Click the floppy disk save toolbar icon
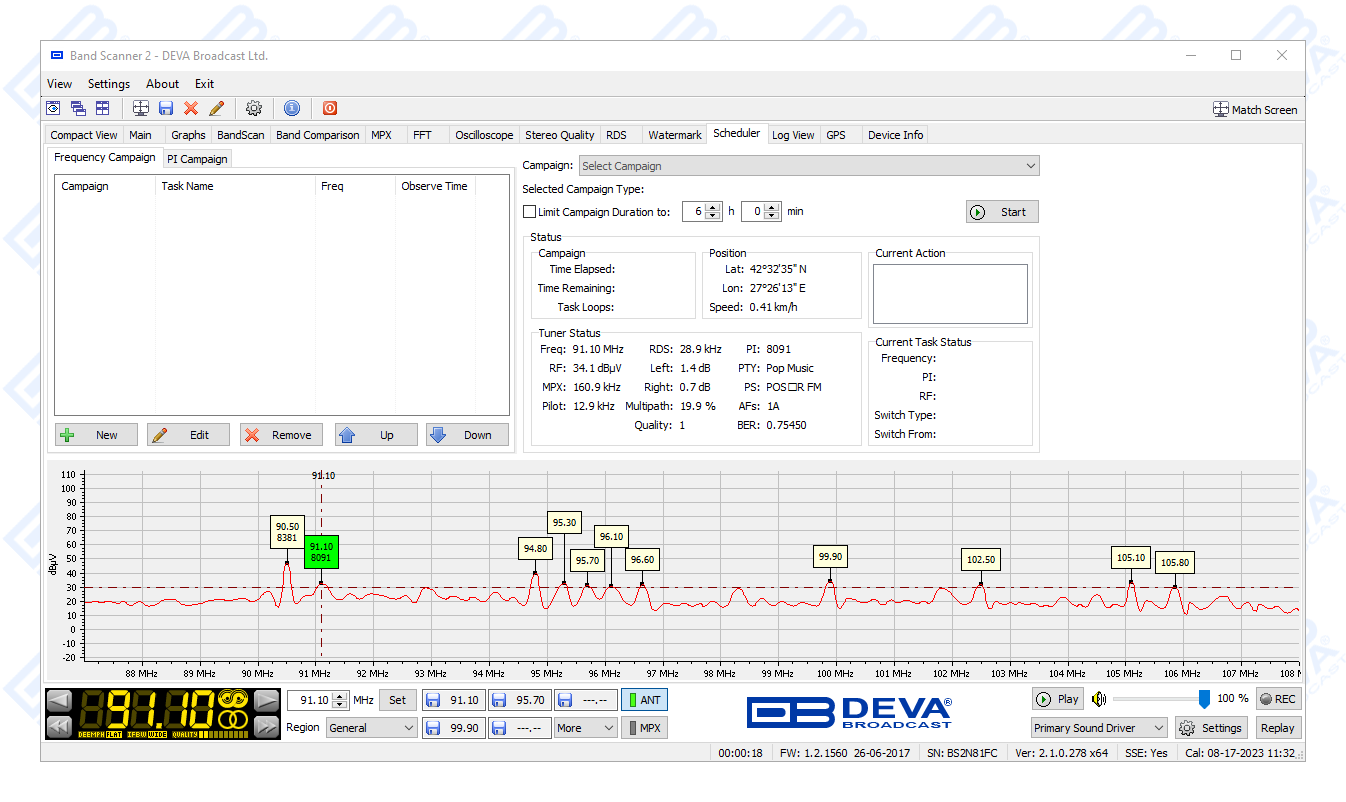This screenshot has height=802, width=1346. [x=166, y=108]
